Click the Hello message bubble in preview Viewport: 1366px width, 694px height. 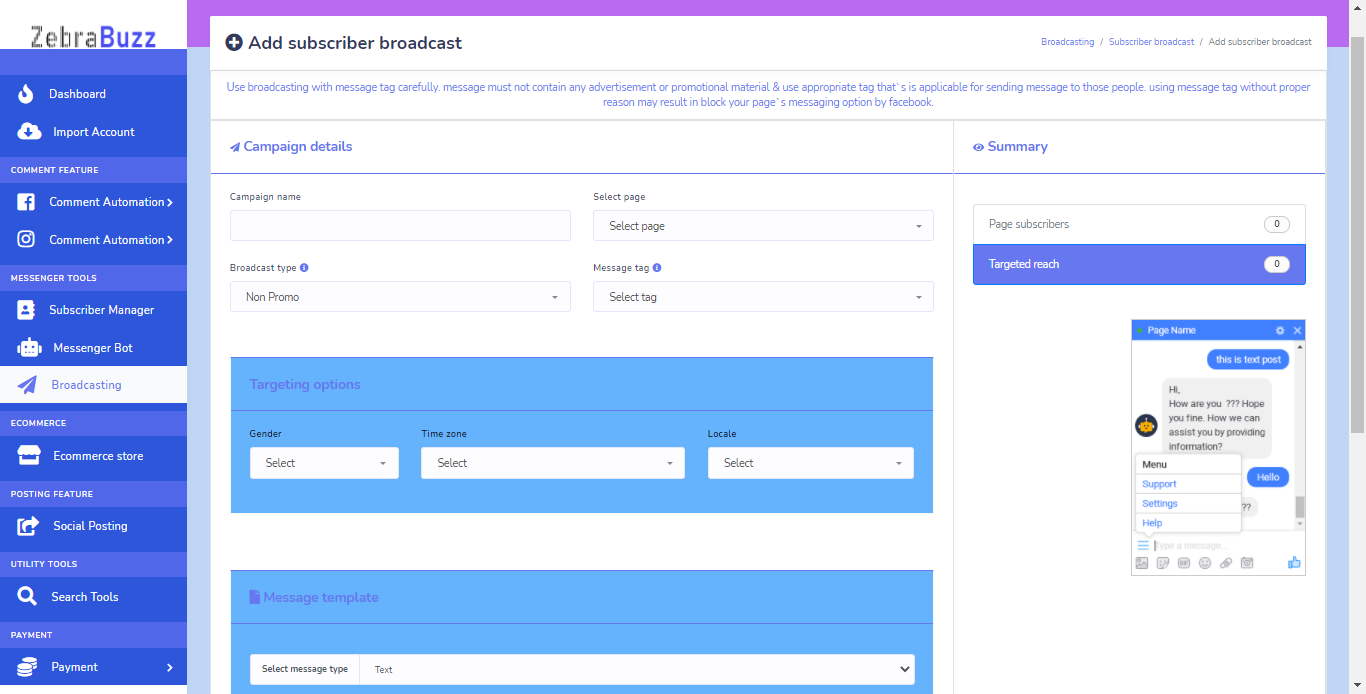pos(1268,477)
